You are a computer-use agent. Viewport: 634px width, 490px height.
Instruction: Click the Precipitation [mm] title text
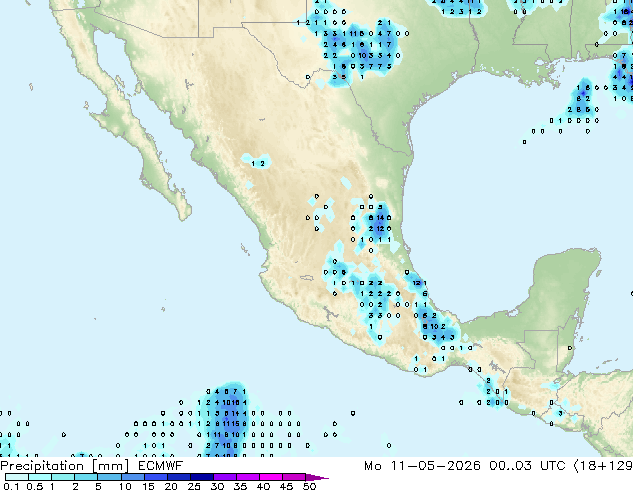pyautogui.click(x=65, y=466)
